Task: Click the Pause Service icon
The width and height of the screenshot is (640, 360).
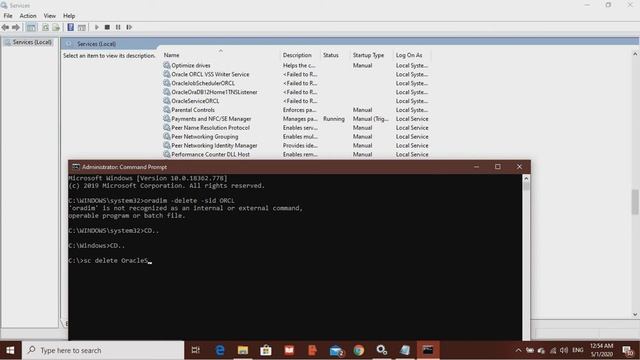Action: coord(118,27)
